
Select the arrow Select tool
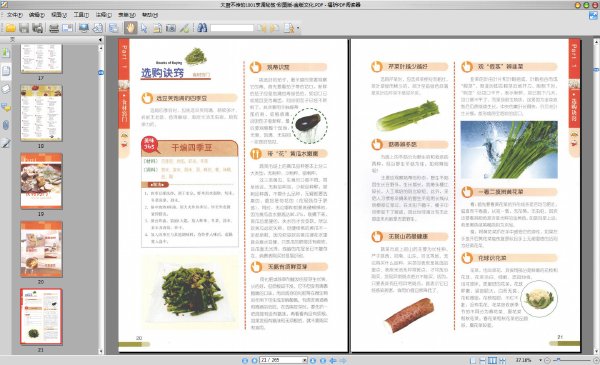[144, 28]
